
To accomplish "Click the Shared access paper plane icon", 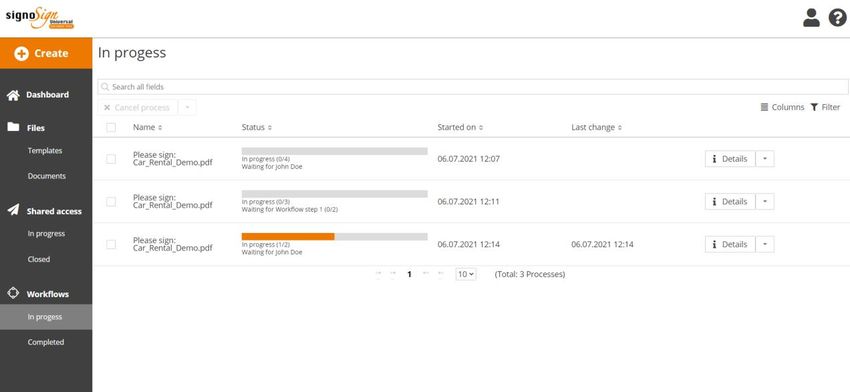I will (13, 210).
